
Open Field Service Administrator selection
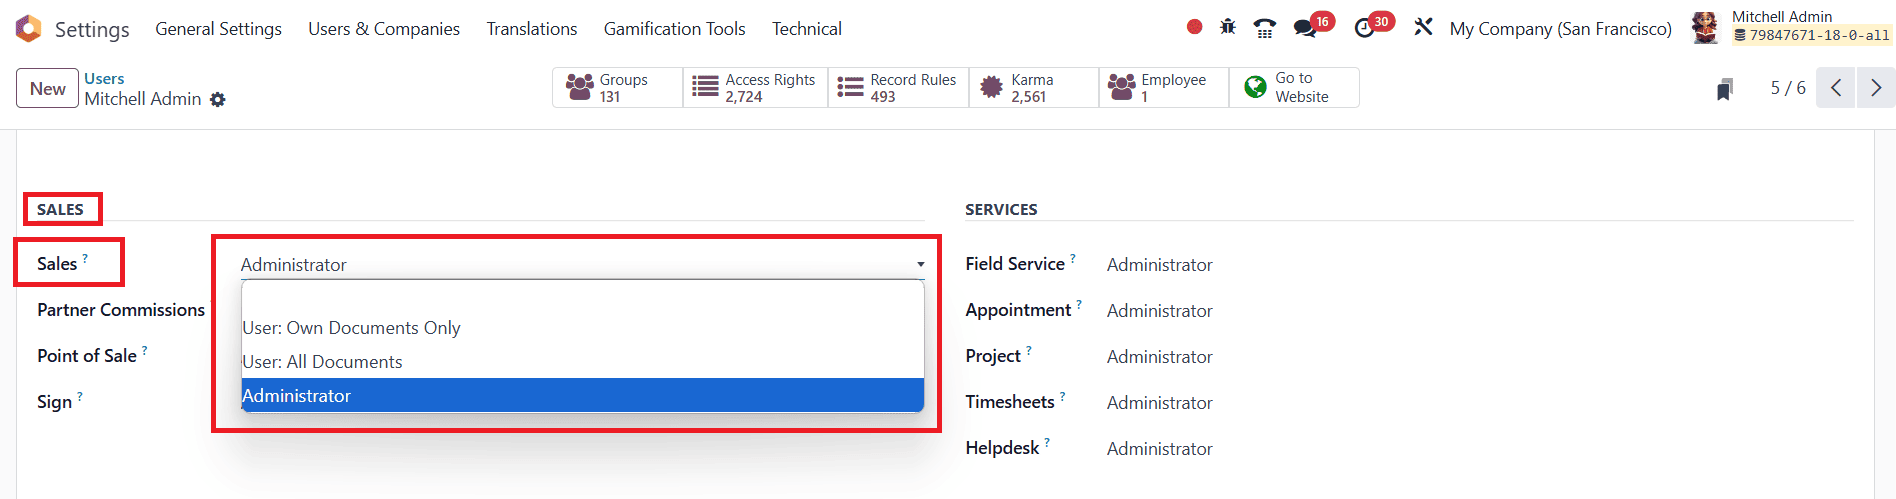(1160, 265)
